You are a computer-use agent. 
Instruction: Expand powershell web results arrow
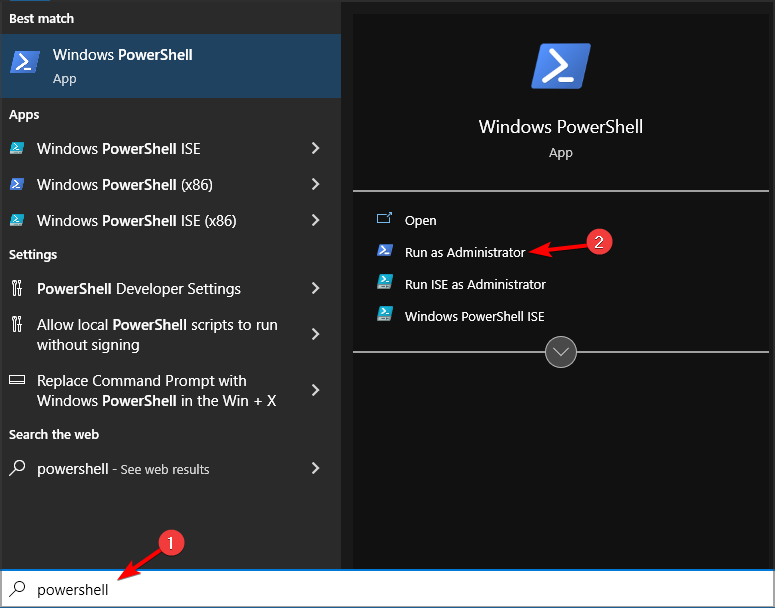click(x=315, y=469)
